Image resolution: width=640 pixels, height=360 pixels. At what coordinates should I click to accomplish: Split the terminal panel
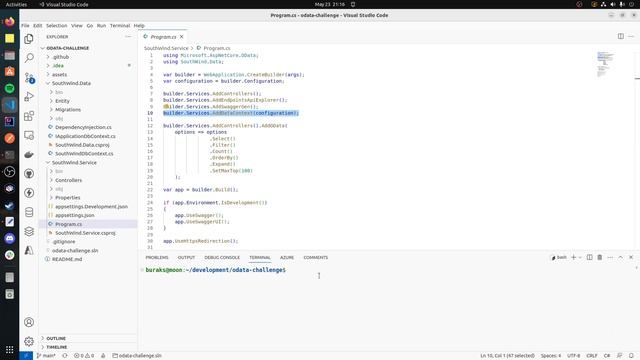[x=589, y=257]
